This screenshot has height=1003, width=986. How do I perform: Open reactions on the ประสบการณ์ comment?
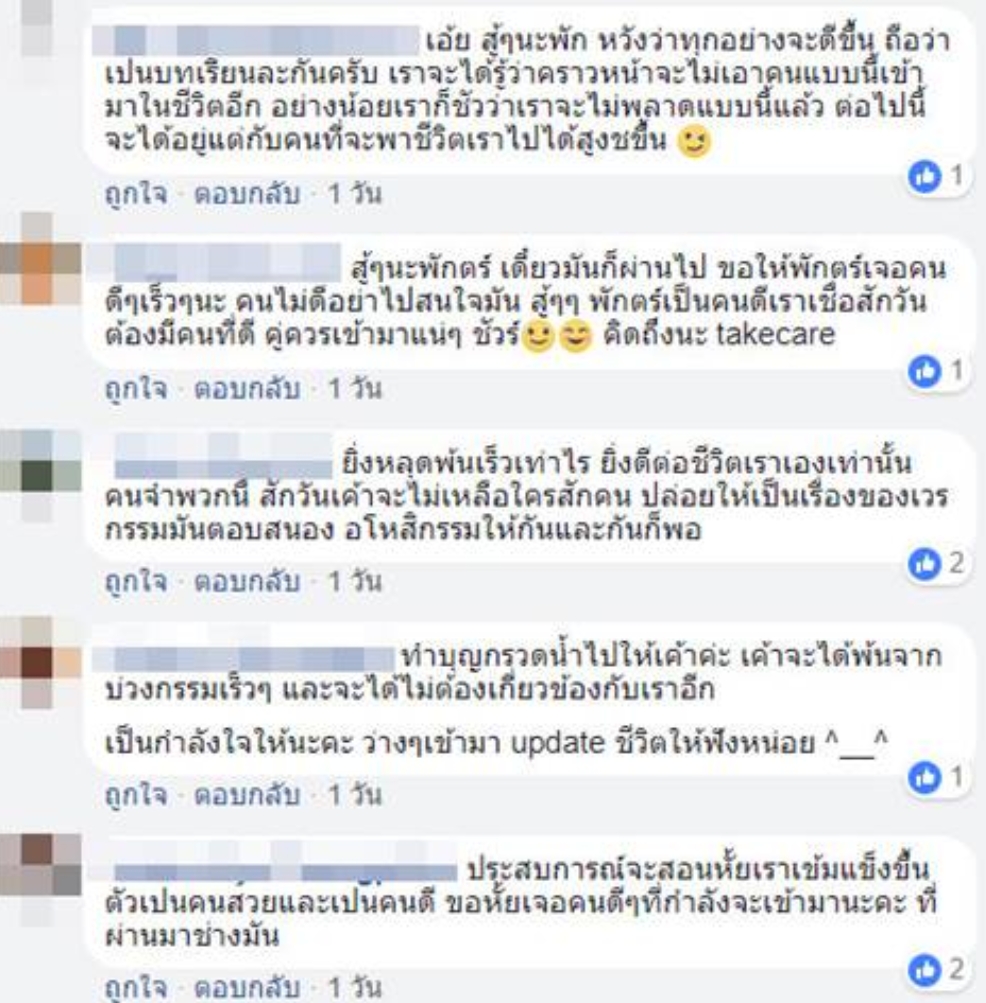pos(938,969)
